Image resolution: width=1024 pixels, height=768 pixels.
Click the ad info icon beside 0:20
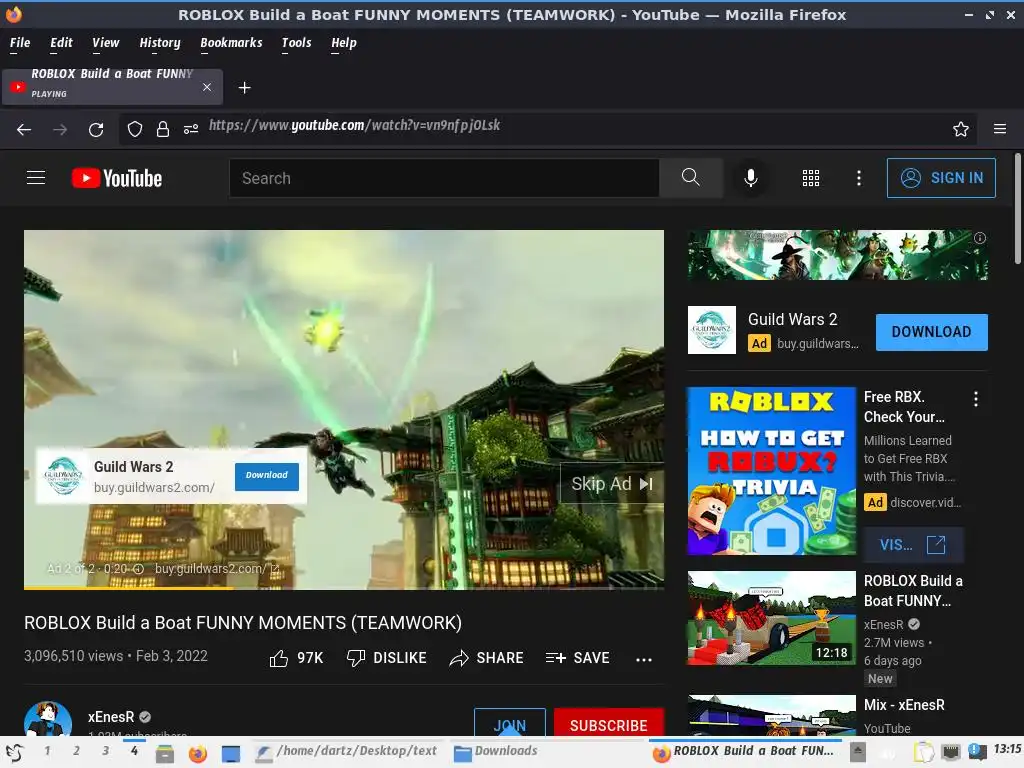(138, 569)
